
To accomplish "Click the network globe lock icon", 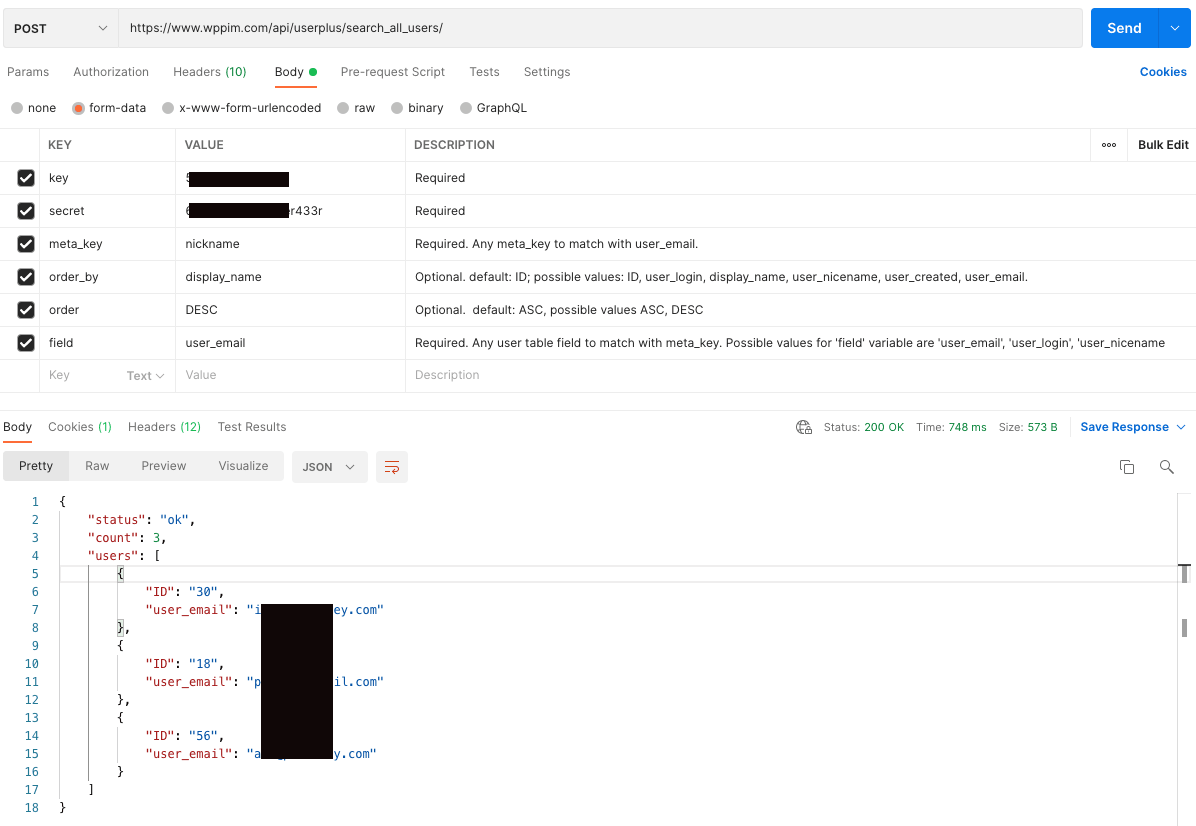I will (x=804, y=427).
